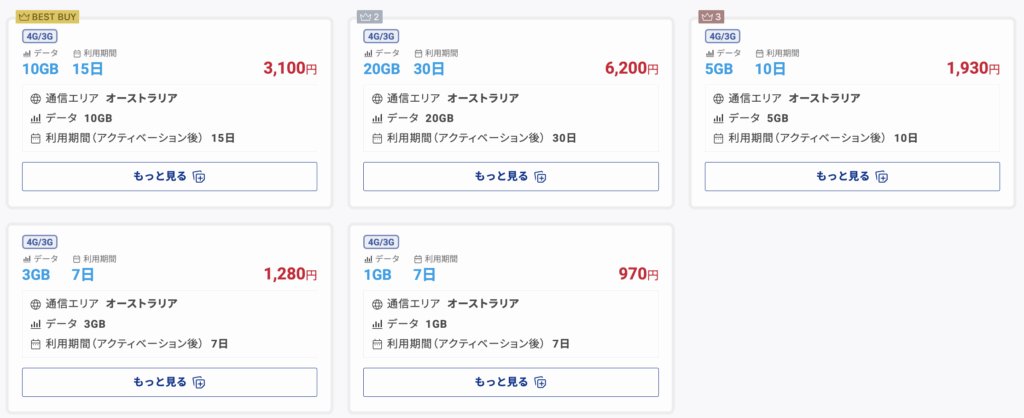Click the 4G/3G badge on 1GB plan
Screen dimensions: 1024x418
coord(381,242)
